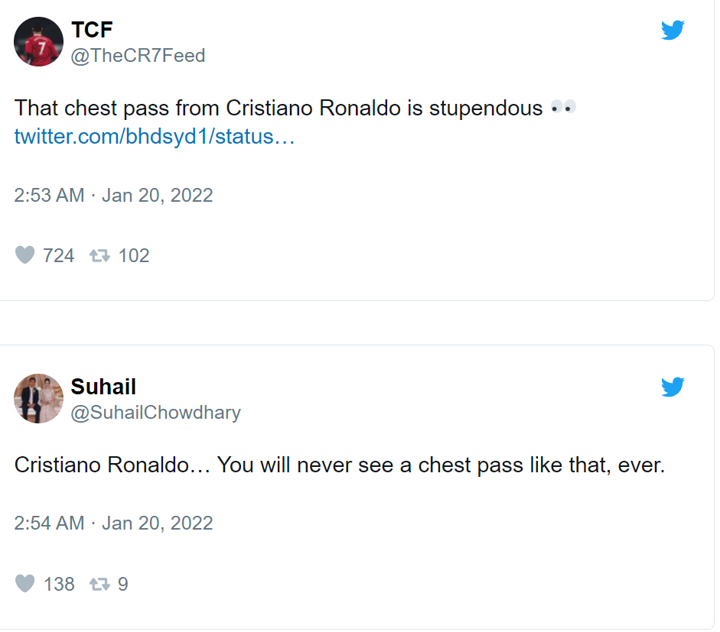
Task: Like Suhail's tweet via heart icon
Action: click(x=25, y=583)
